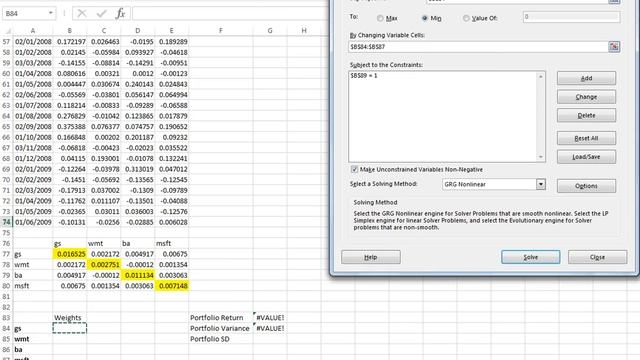640x360 pixels.
Task: Click yellow cell 0.016525 in gs row
Action: 70,254
